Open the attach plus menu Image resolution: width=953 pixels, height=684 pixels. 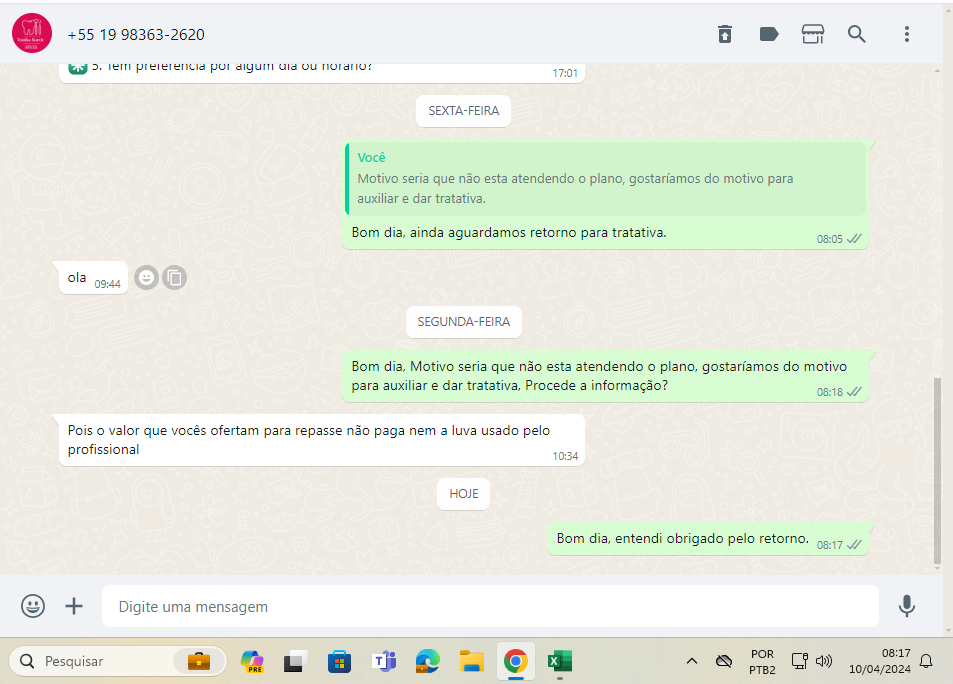pyautogui.click(x=74, y=606)
